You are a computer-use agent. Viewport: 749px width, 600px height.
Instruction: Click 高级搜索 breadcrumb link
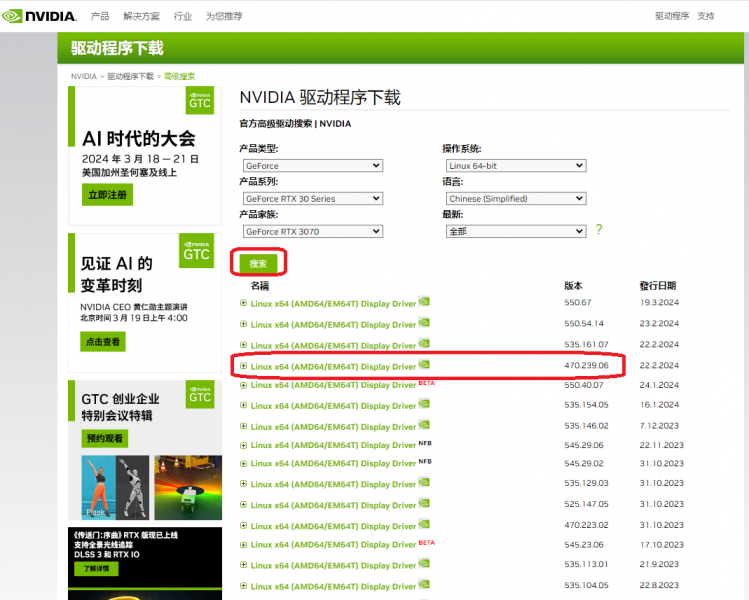point(180,76)
